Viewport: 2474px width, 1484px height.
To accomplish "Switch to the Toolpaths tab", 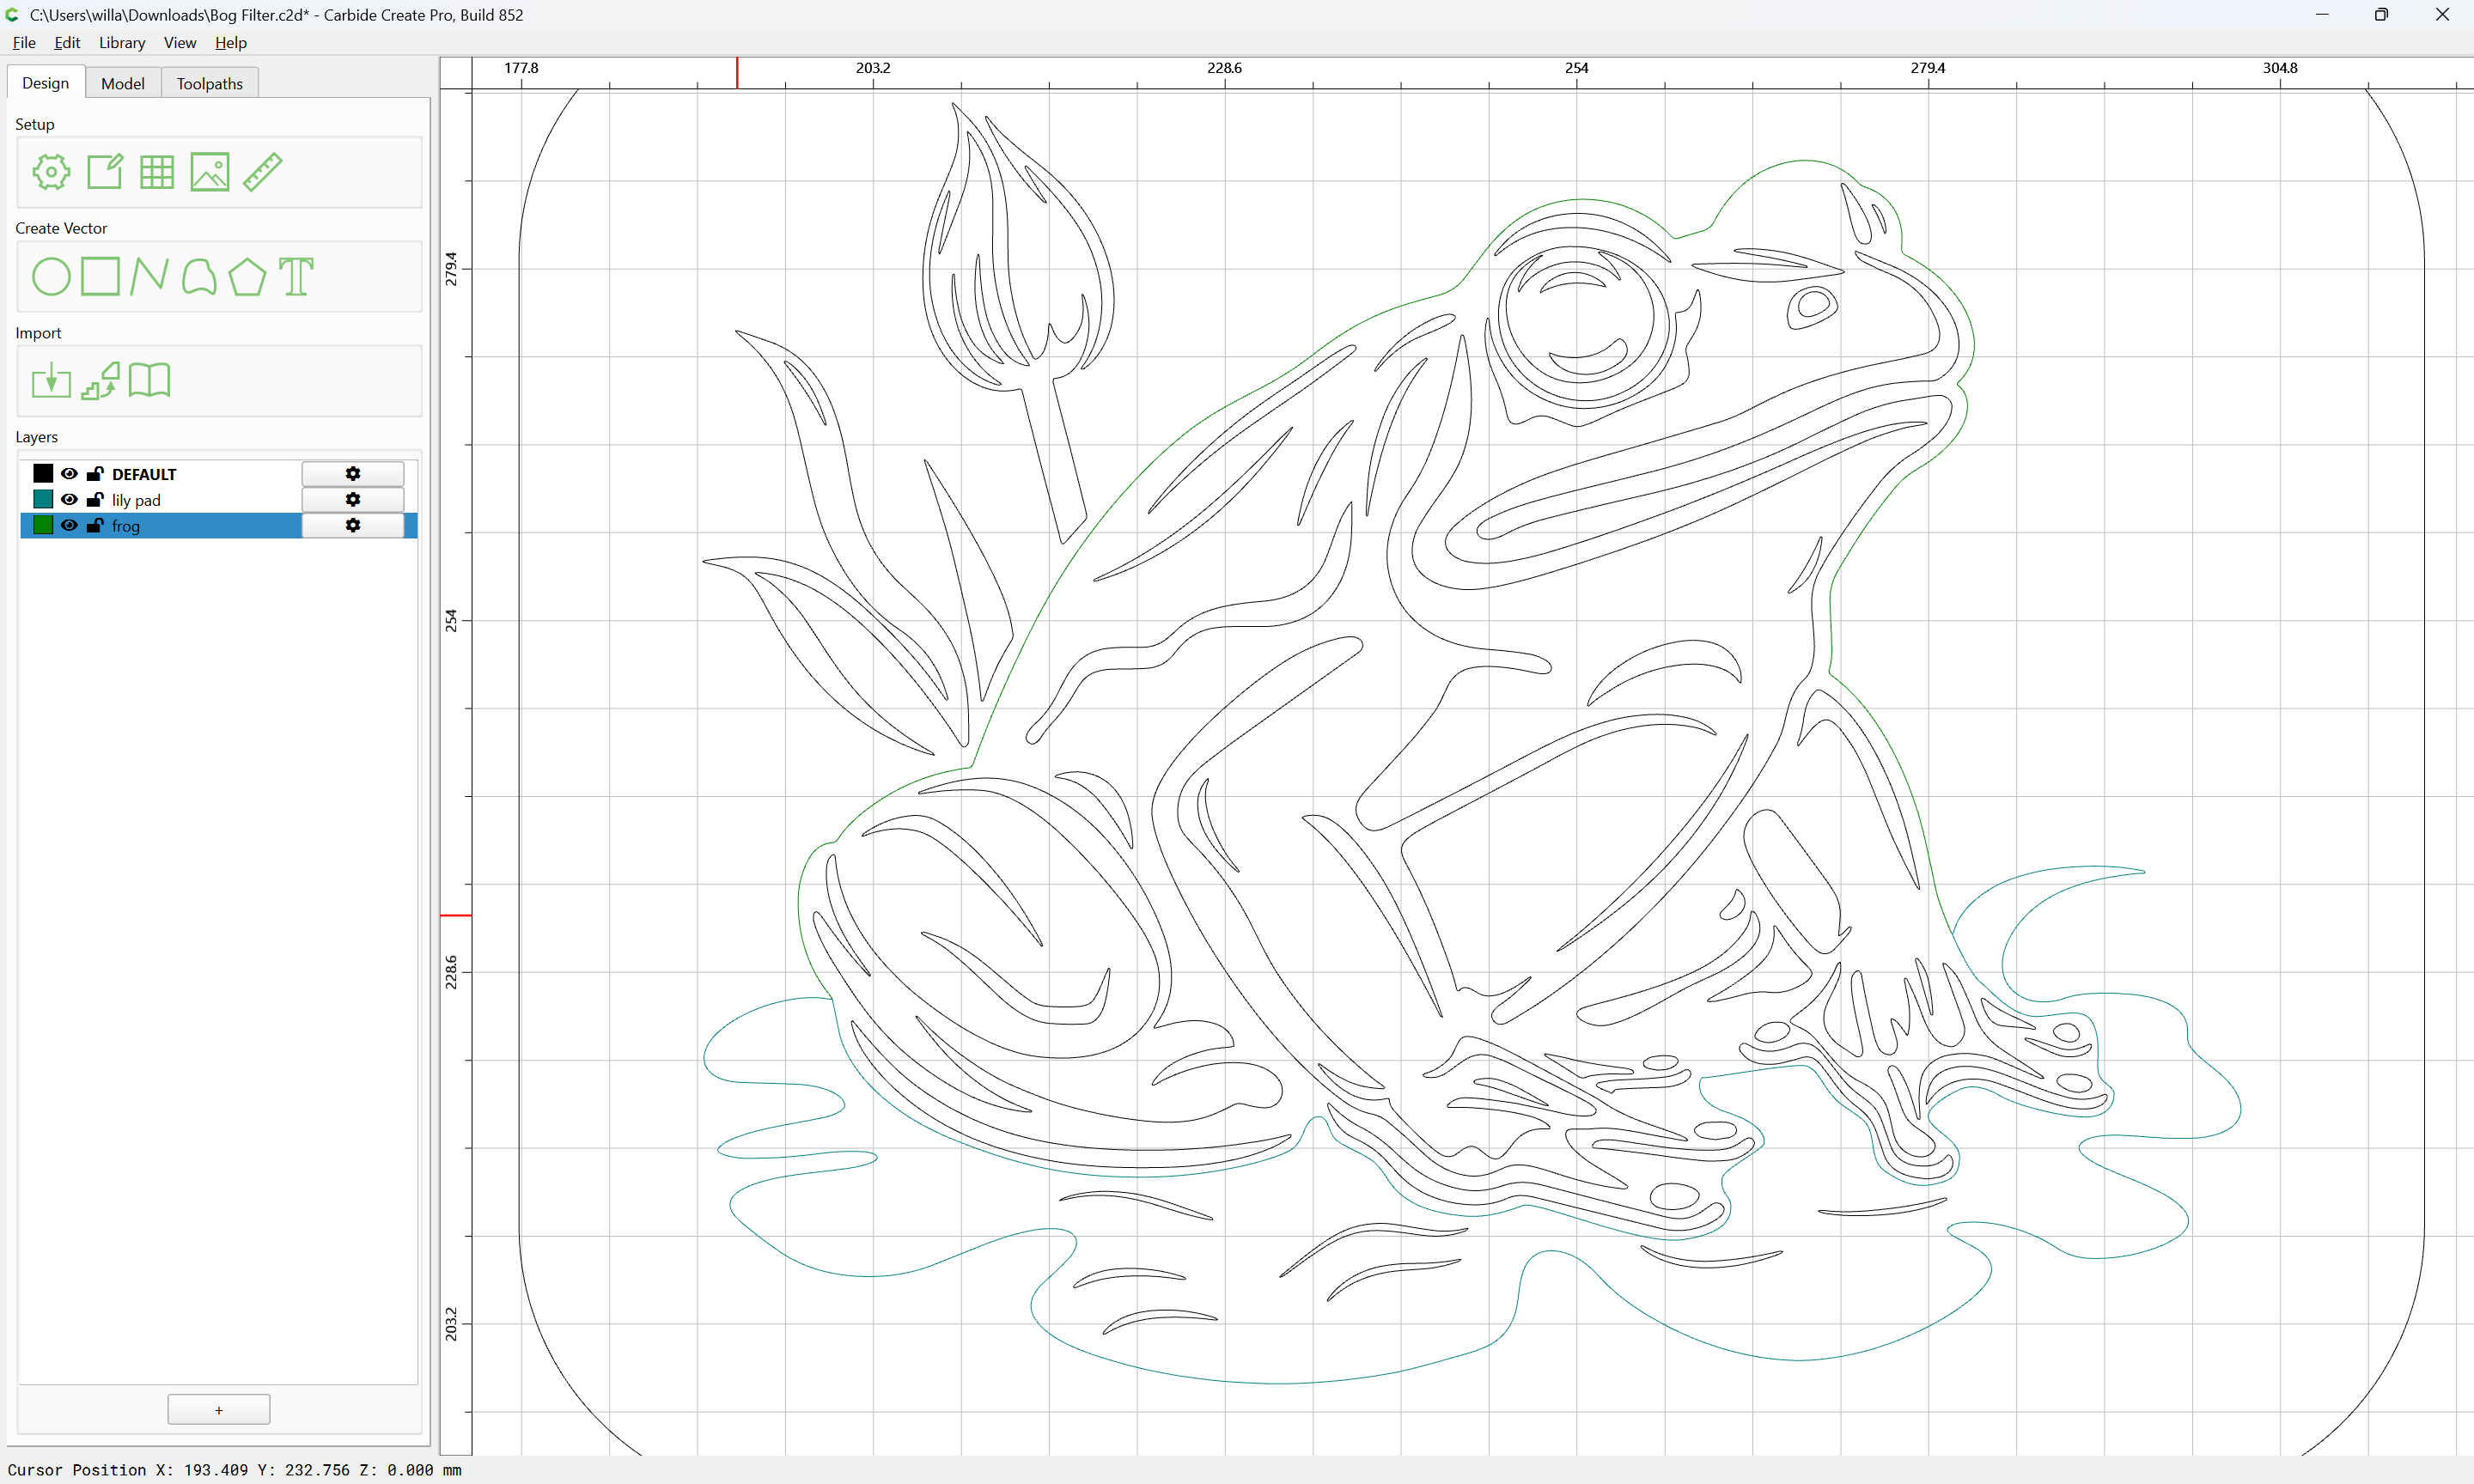I will 210,83.
